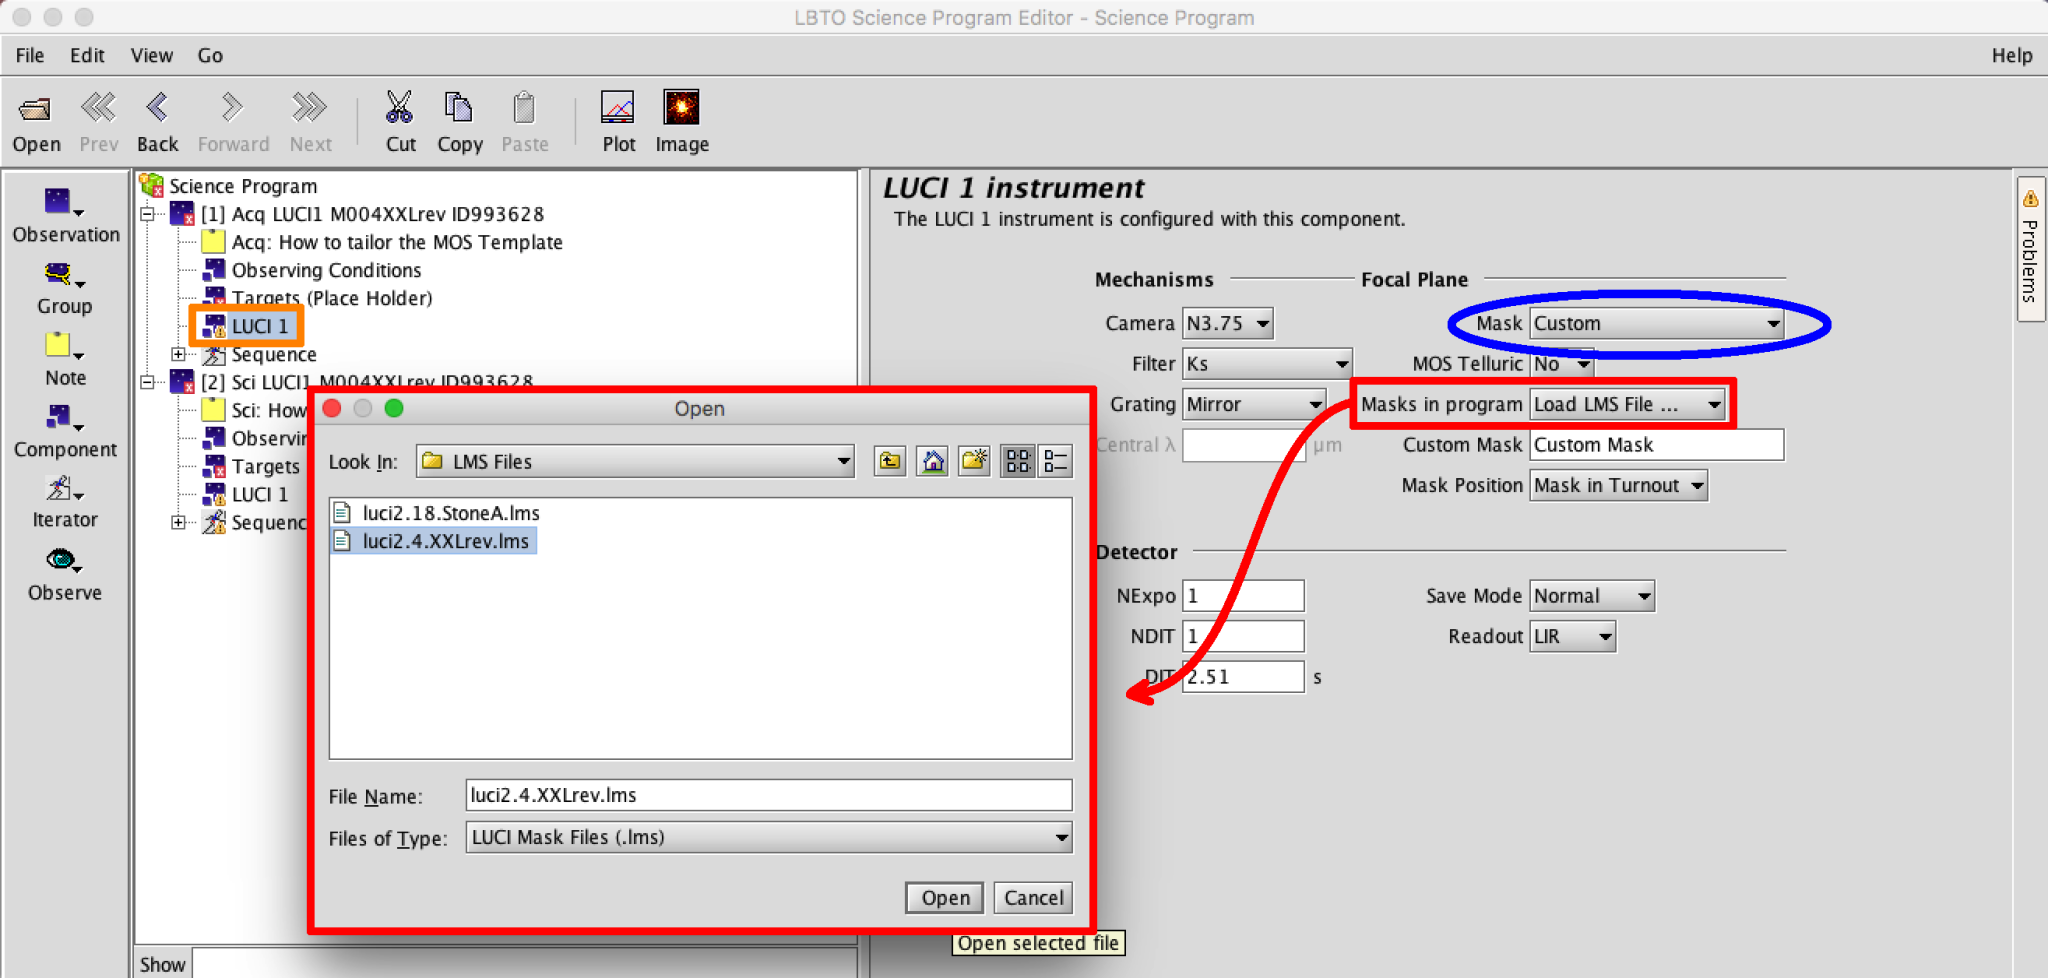Select the Acq: How to tailor note
The height and width of the screenshot is (978, 2048).
click(x=396, y=242)
